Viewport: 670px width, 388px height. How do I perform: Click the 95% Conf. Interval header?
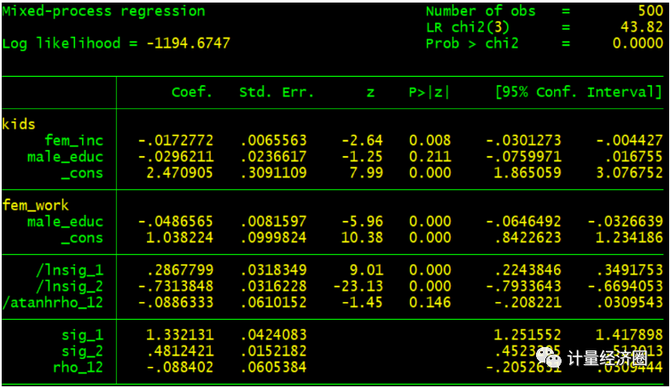579,92
